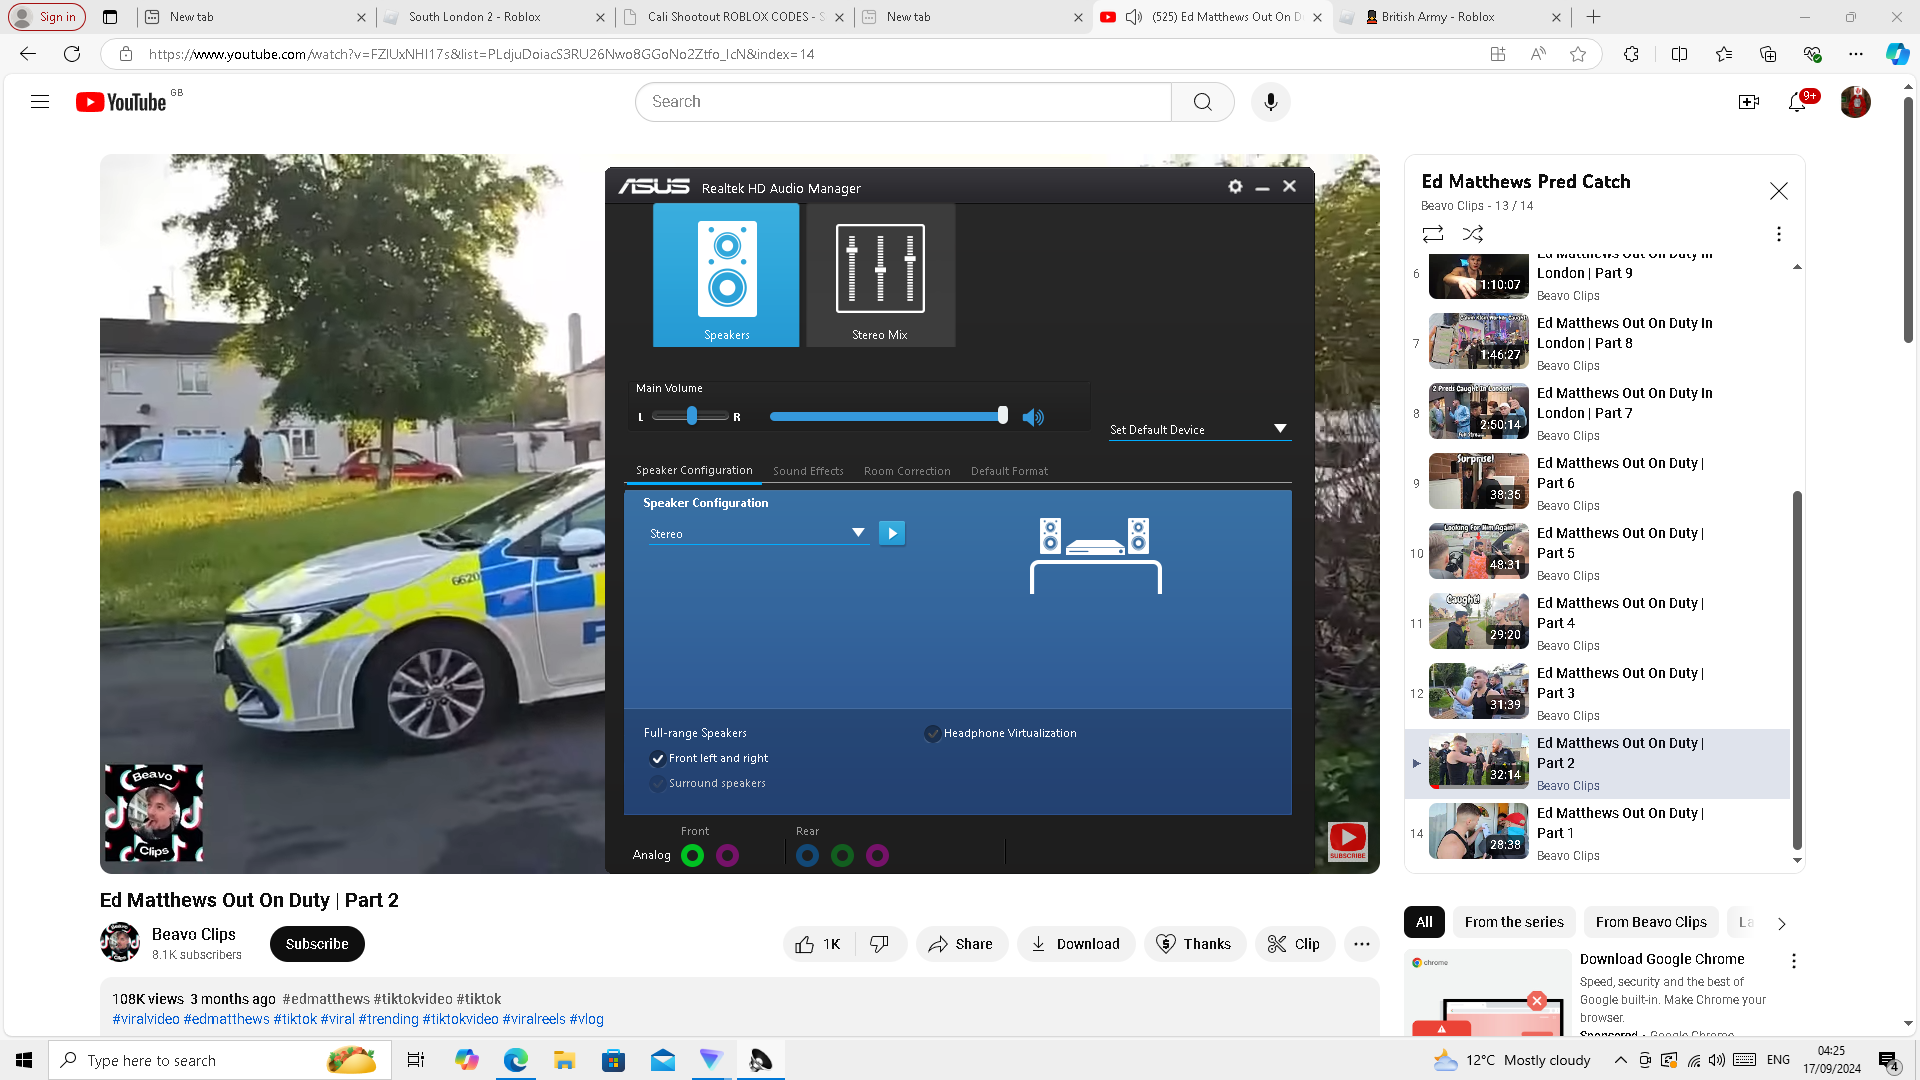
Task: Select 'From the series' filter chip
Action: [1514, 922]
